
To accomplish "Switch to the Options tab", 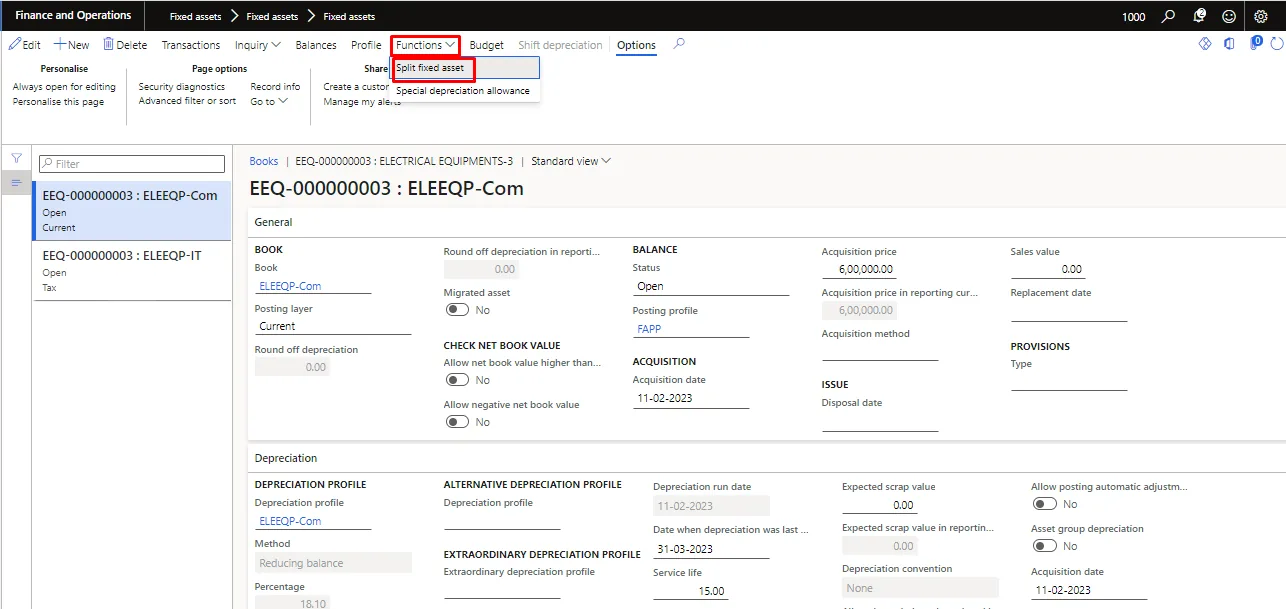I will point(636,45).
